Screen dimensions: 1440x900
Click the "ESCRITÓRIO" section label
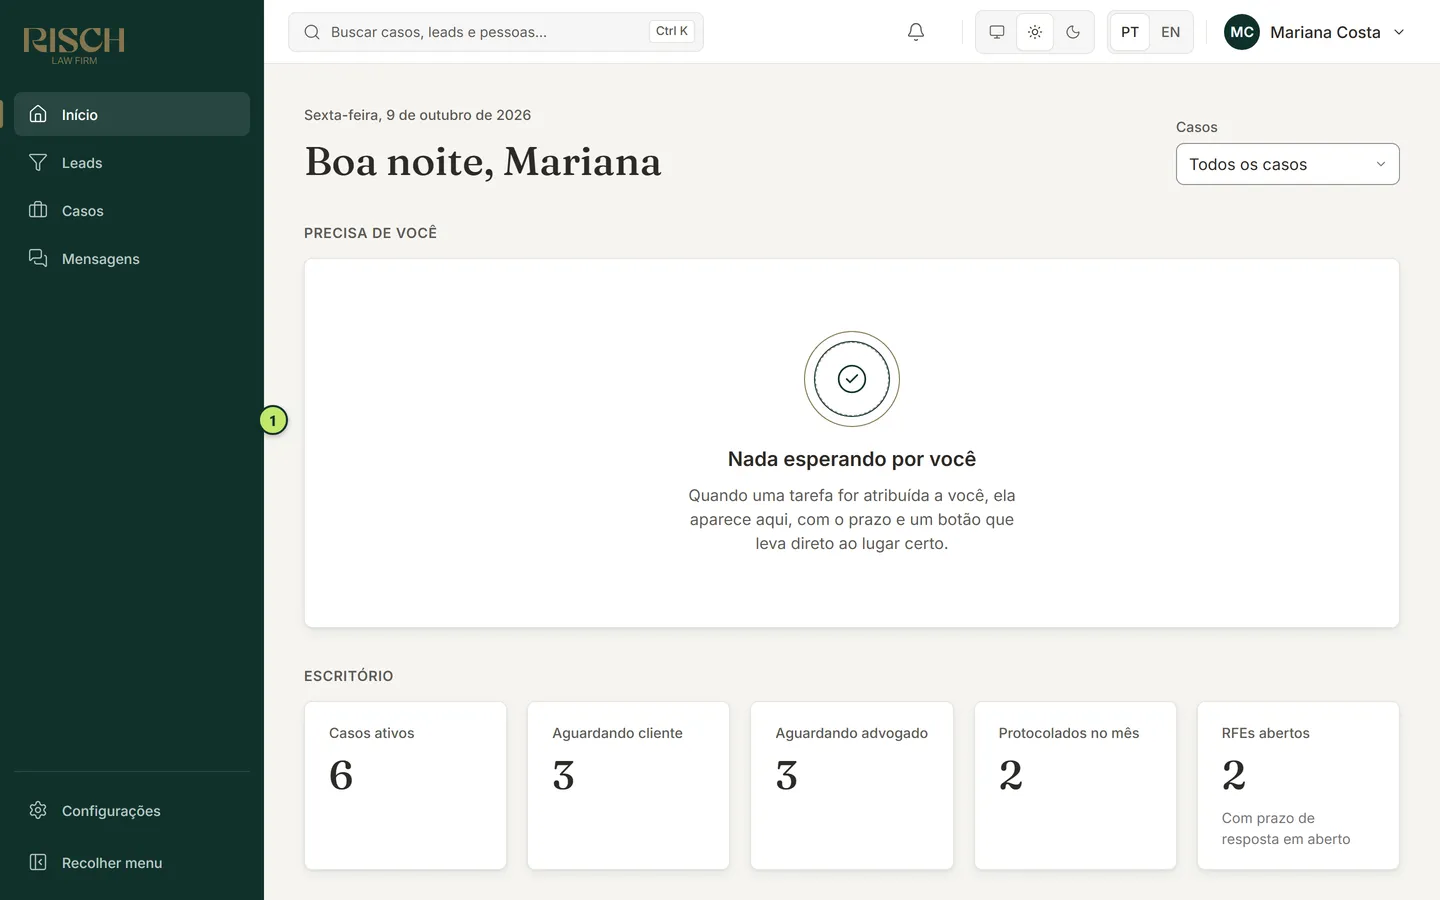pos(349,676)
